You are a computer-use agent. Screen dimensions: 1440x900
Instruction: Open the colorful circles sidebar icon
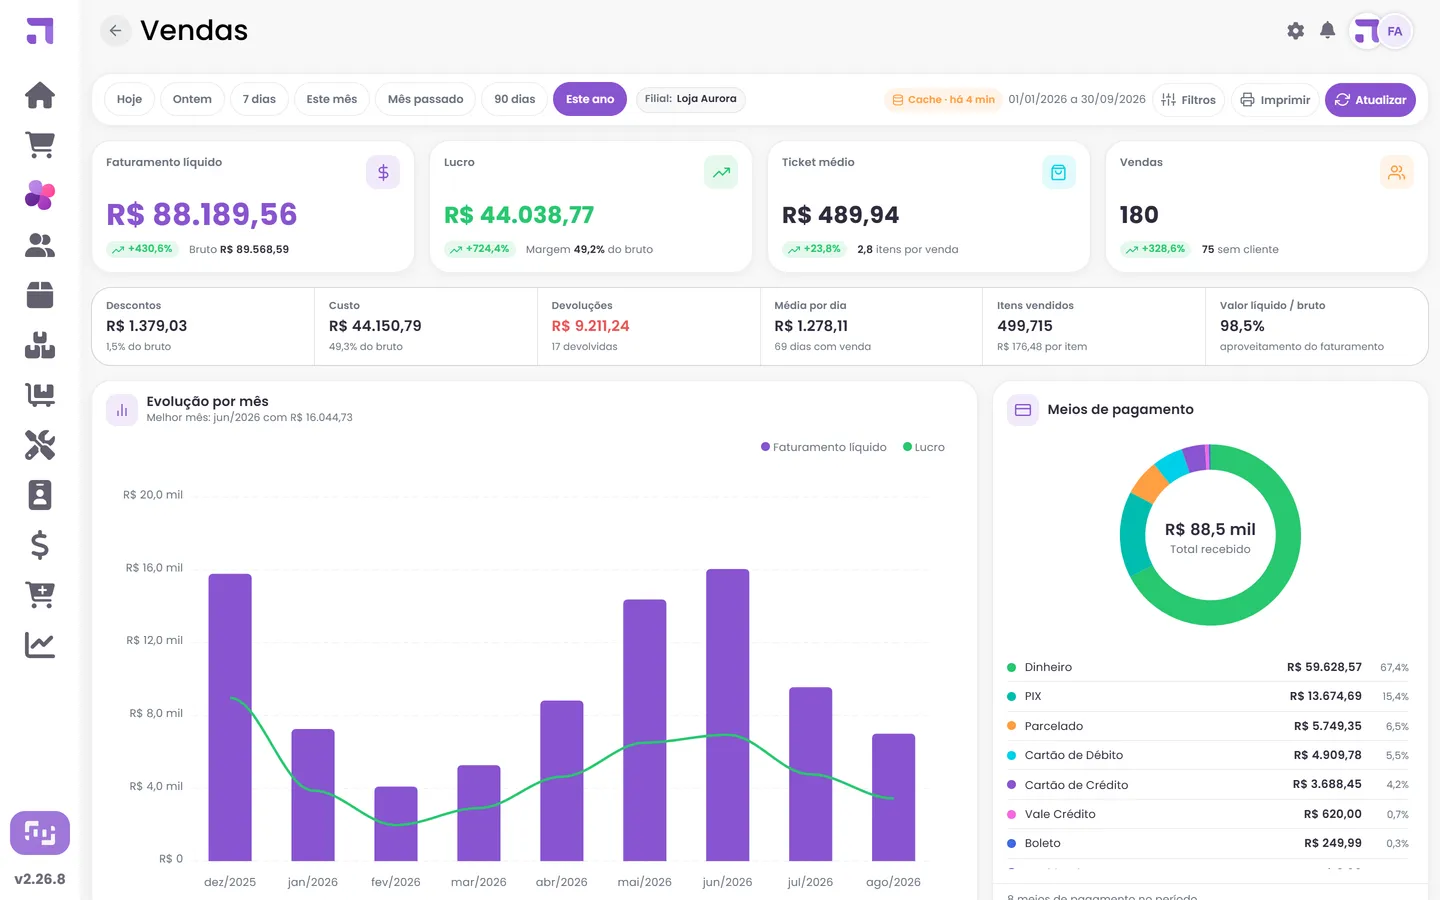tap(40, 195)
